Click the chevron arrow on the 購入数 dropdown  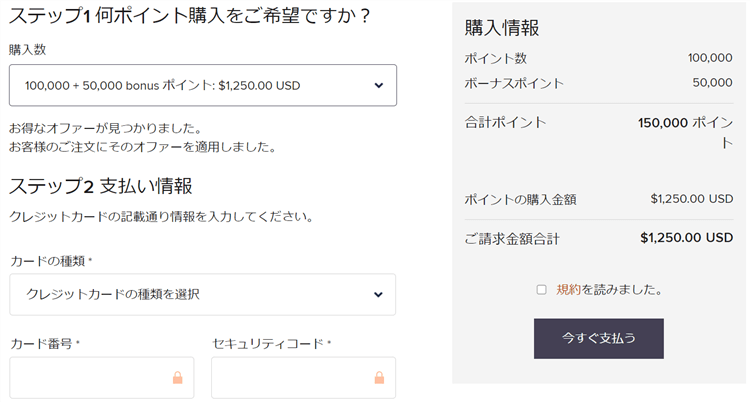coord(379,85)
